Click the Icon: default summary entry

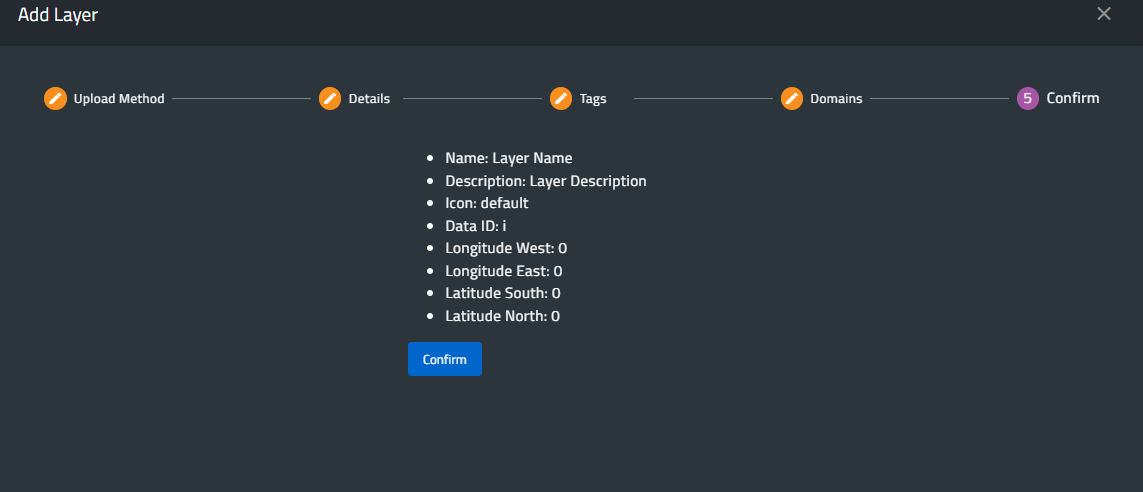pos(486,203)
